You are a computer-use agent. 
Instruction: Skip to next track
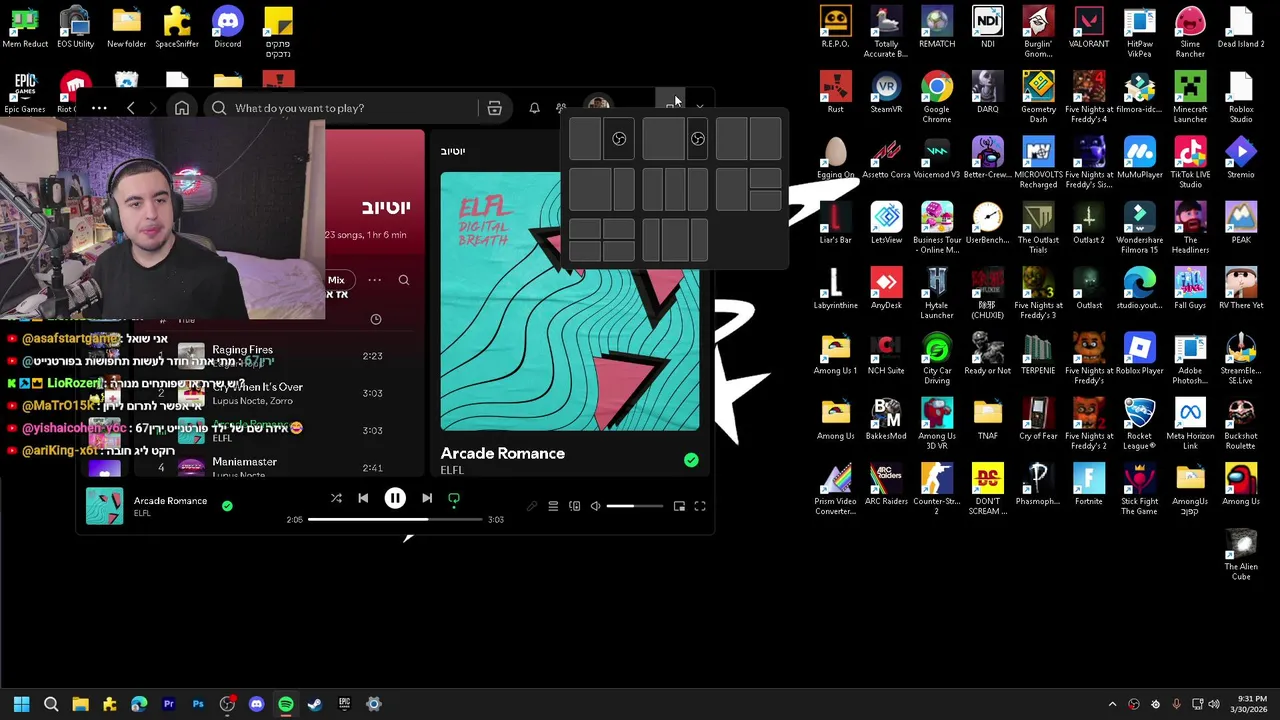click(427, 498)
